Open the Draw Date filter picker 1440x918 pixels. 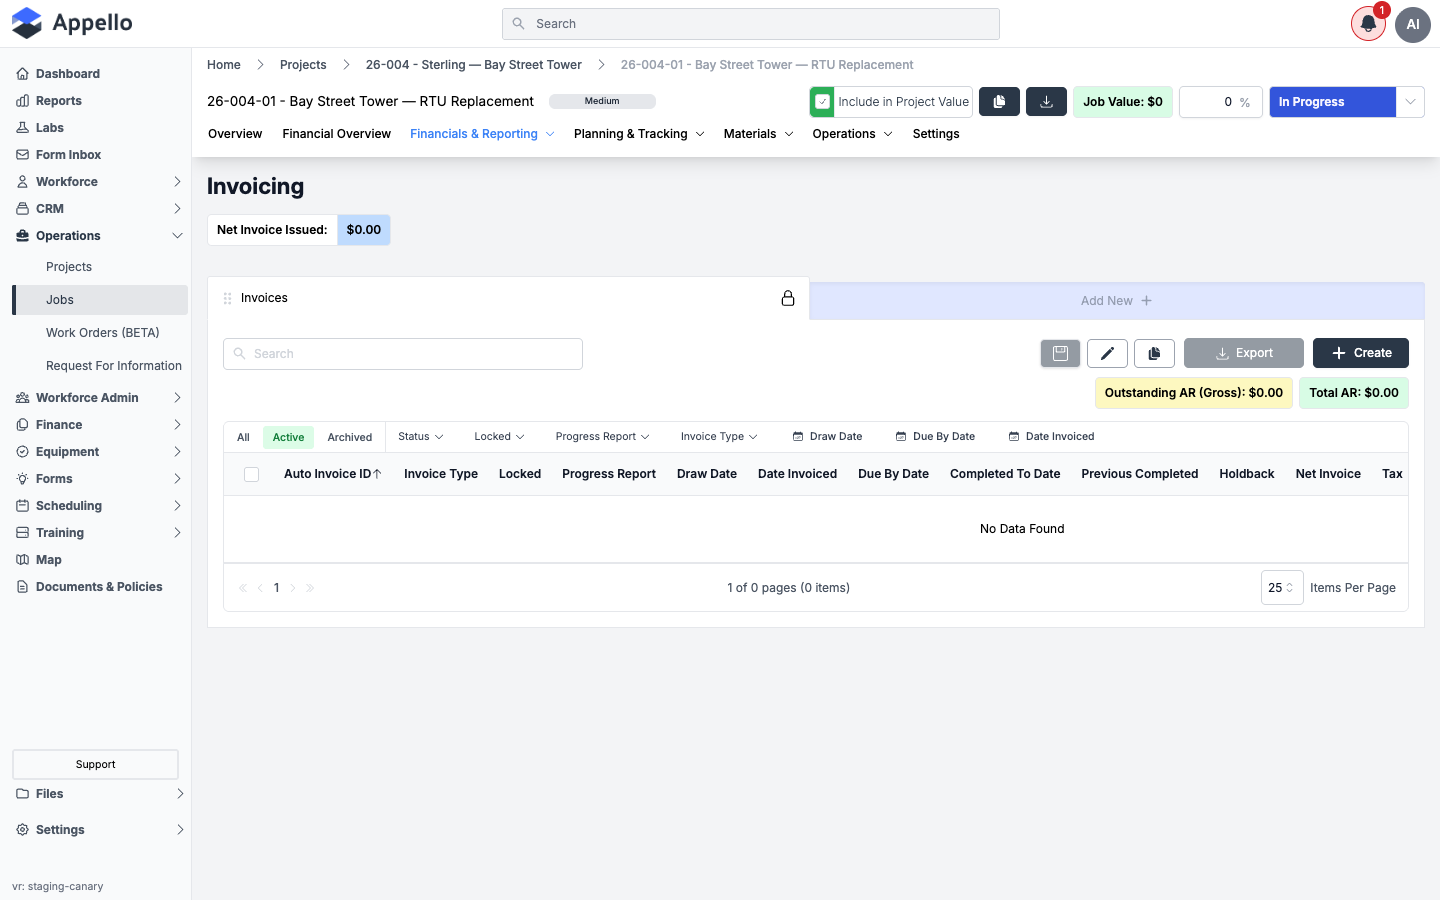(827, 437)
